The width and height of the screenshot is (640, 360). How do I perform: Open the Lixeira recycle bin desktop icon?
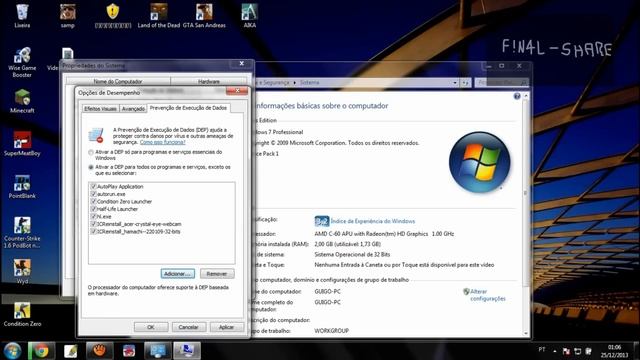click(22, 16)
